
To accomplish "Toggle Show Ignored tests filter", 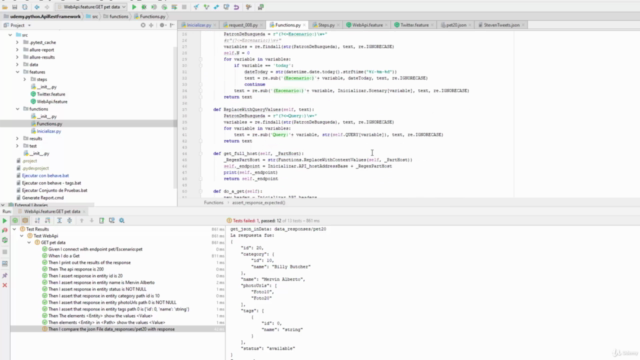I will tap(25, 221).
